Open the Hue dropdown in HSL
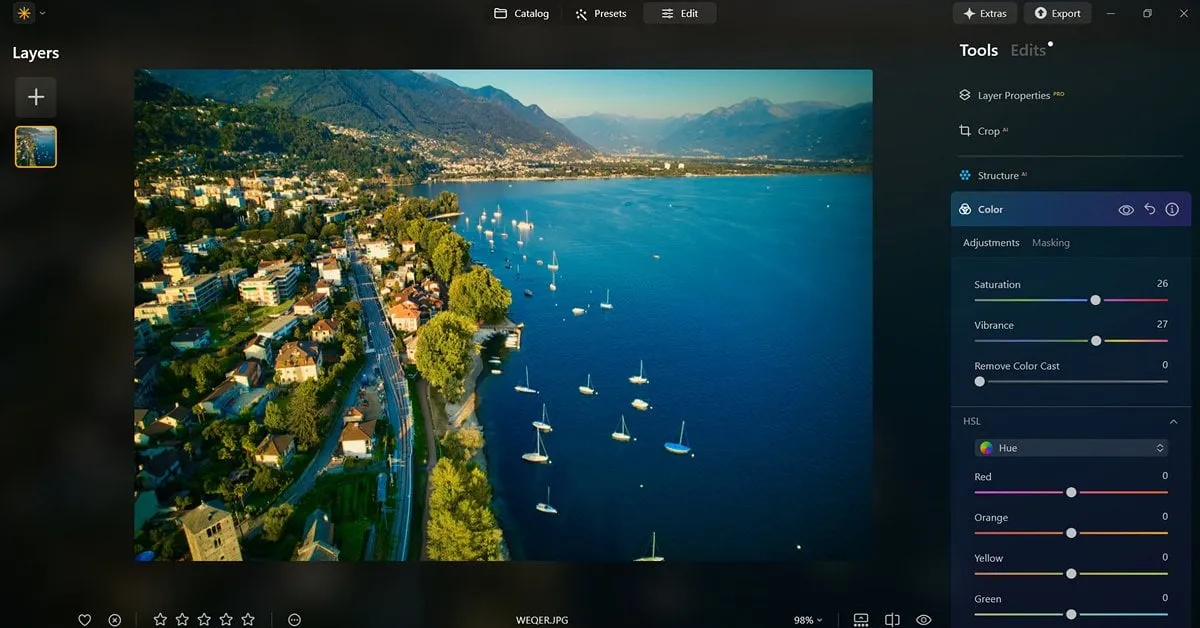 [x=1071, y=448]
